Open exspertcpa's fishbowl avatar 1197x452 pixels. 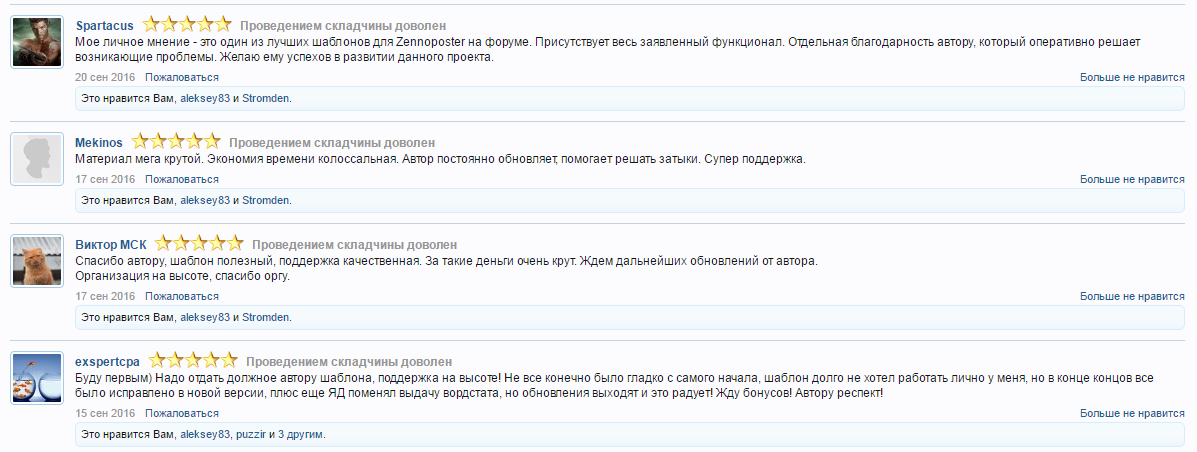pos(37,378)
